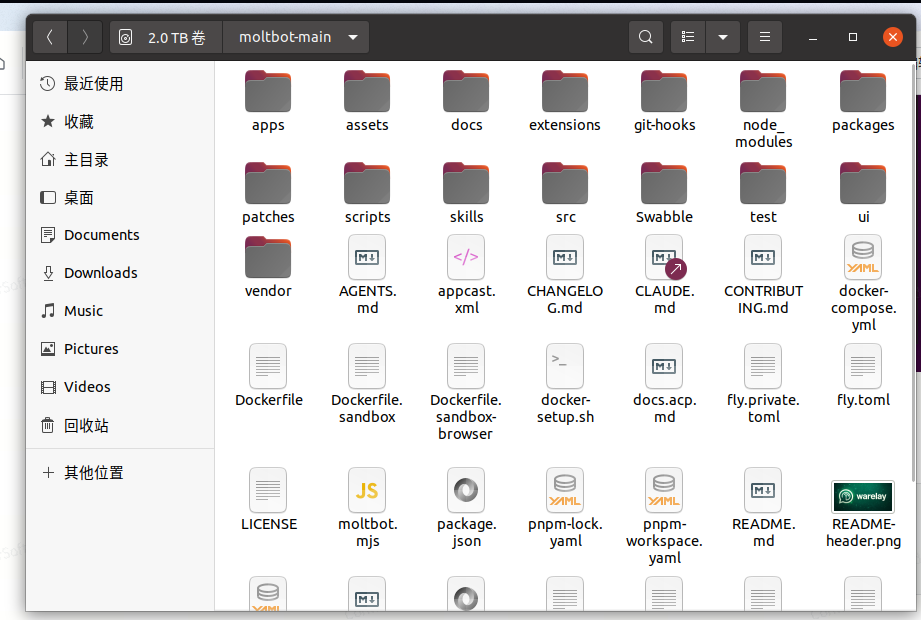Expand moltbot-main path dropdown

(353, 38)
